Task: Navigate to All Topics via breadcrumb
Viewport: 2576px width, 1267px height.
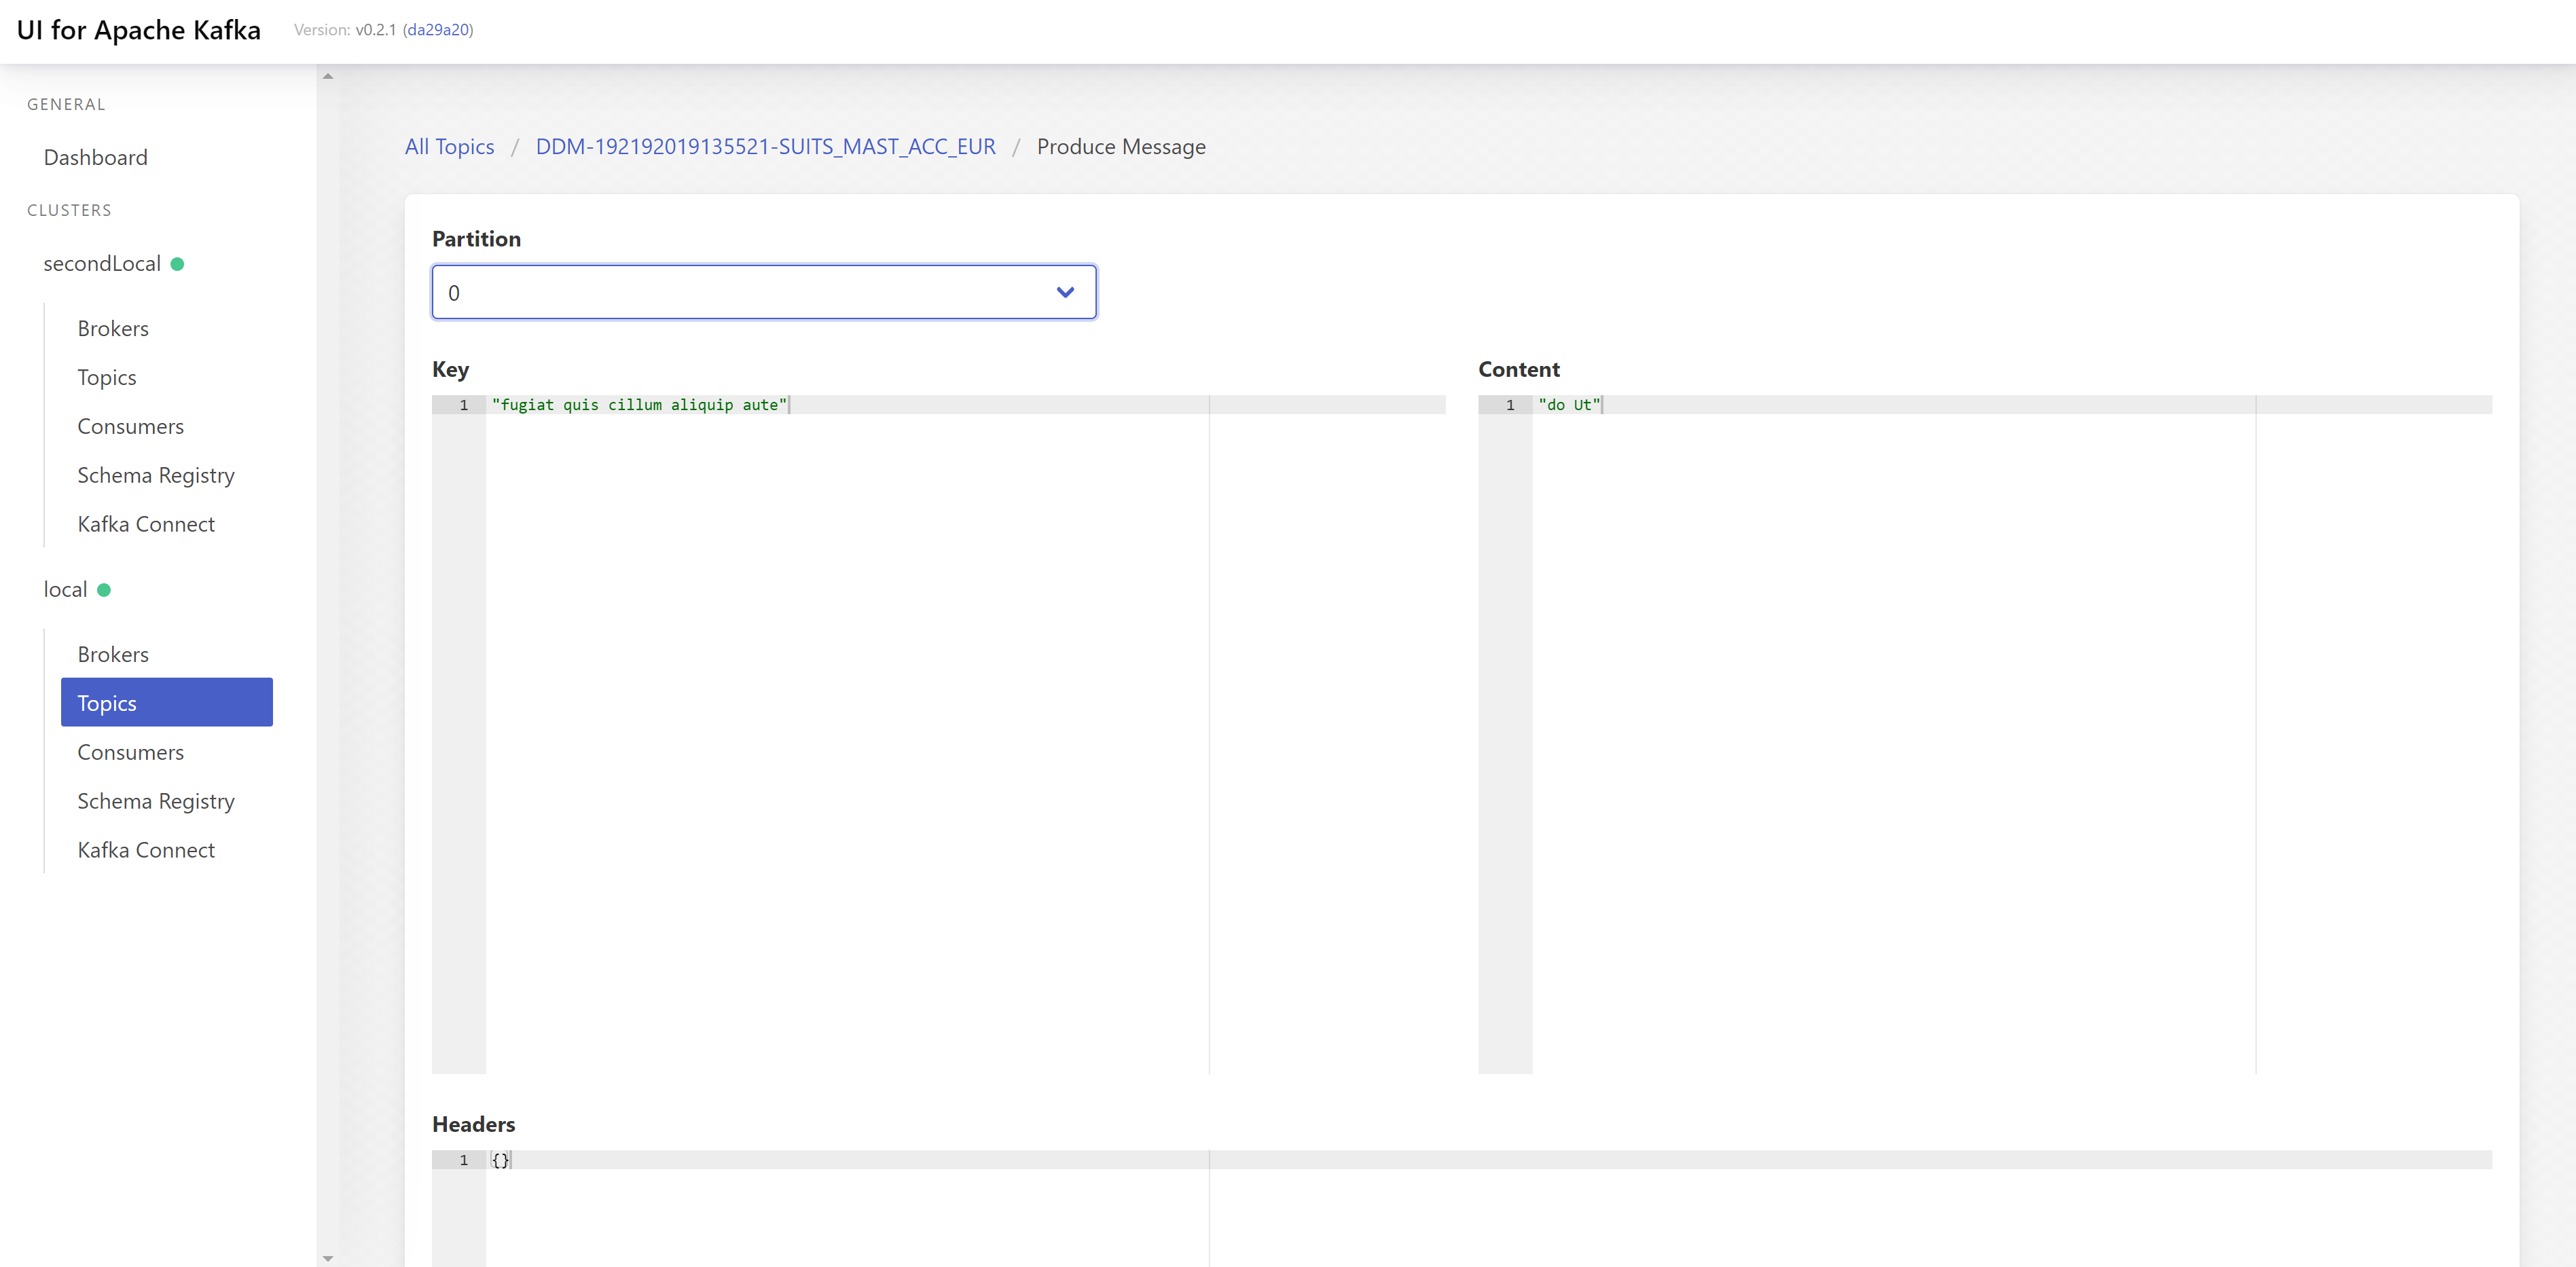Action: pyautogui.click(x=449, y=146)
